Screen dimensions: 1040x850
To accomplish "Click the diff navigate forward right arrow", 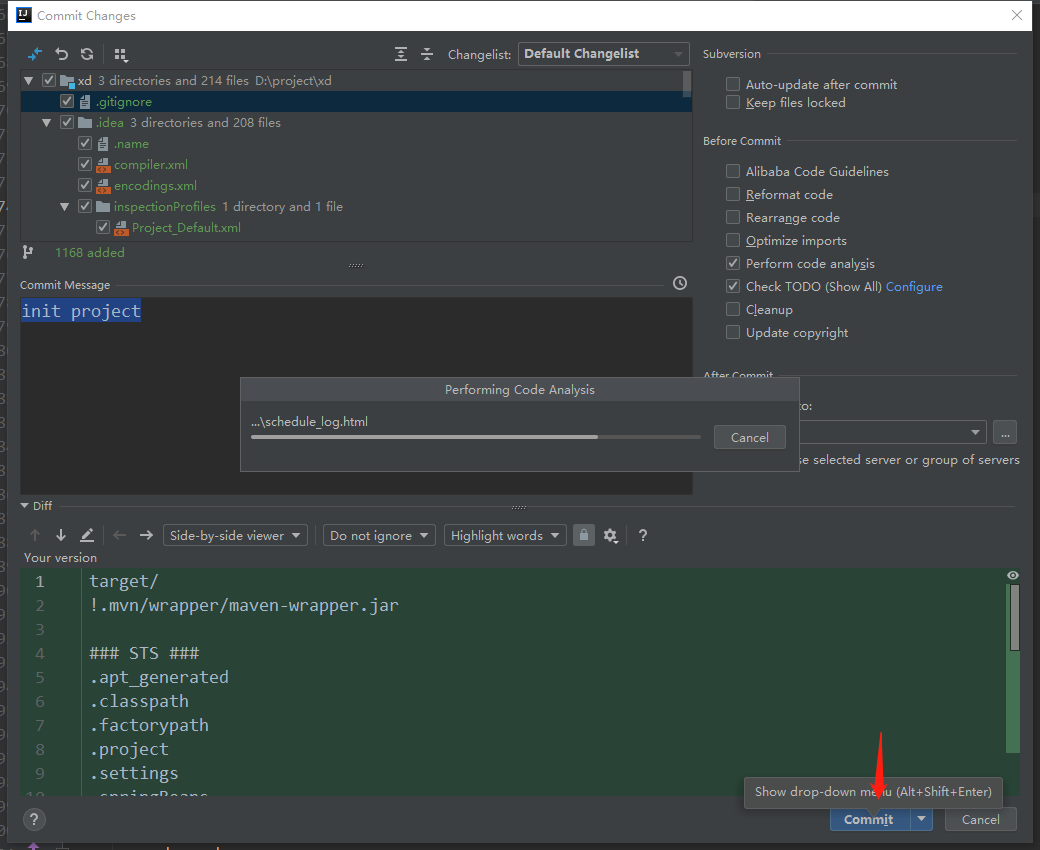I will tap(146, 535).
